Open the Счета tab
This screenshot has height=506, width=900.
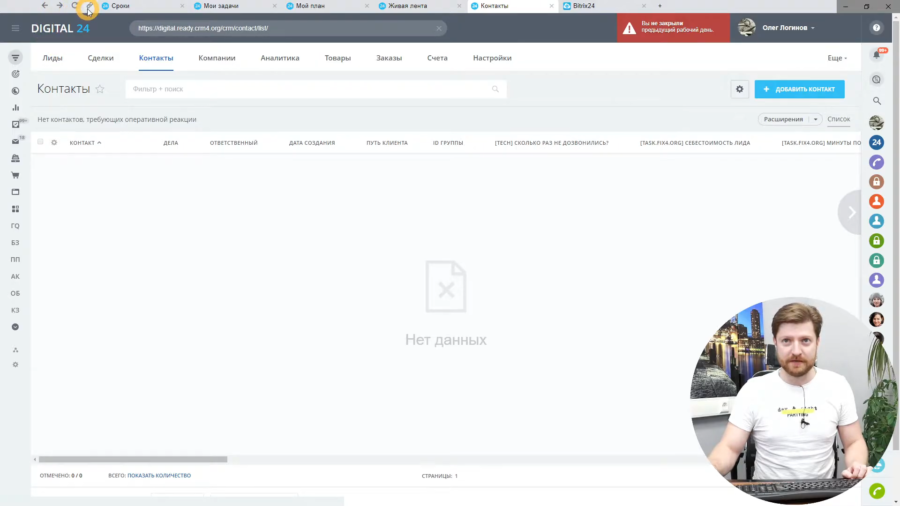(437, 58)
